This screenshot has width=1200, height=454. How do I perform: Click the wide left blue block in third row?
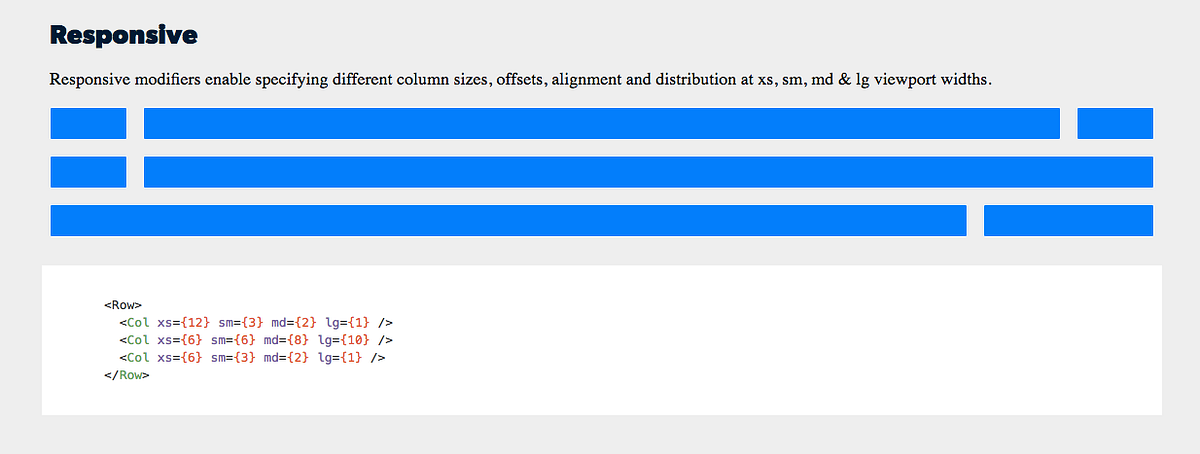[508, 220]
